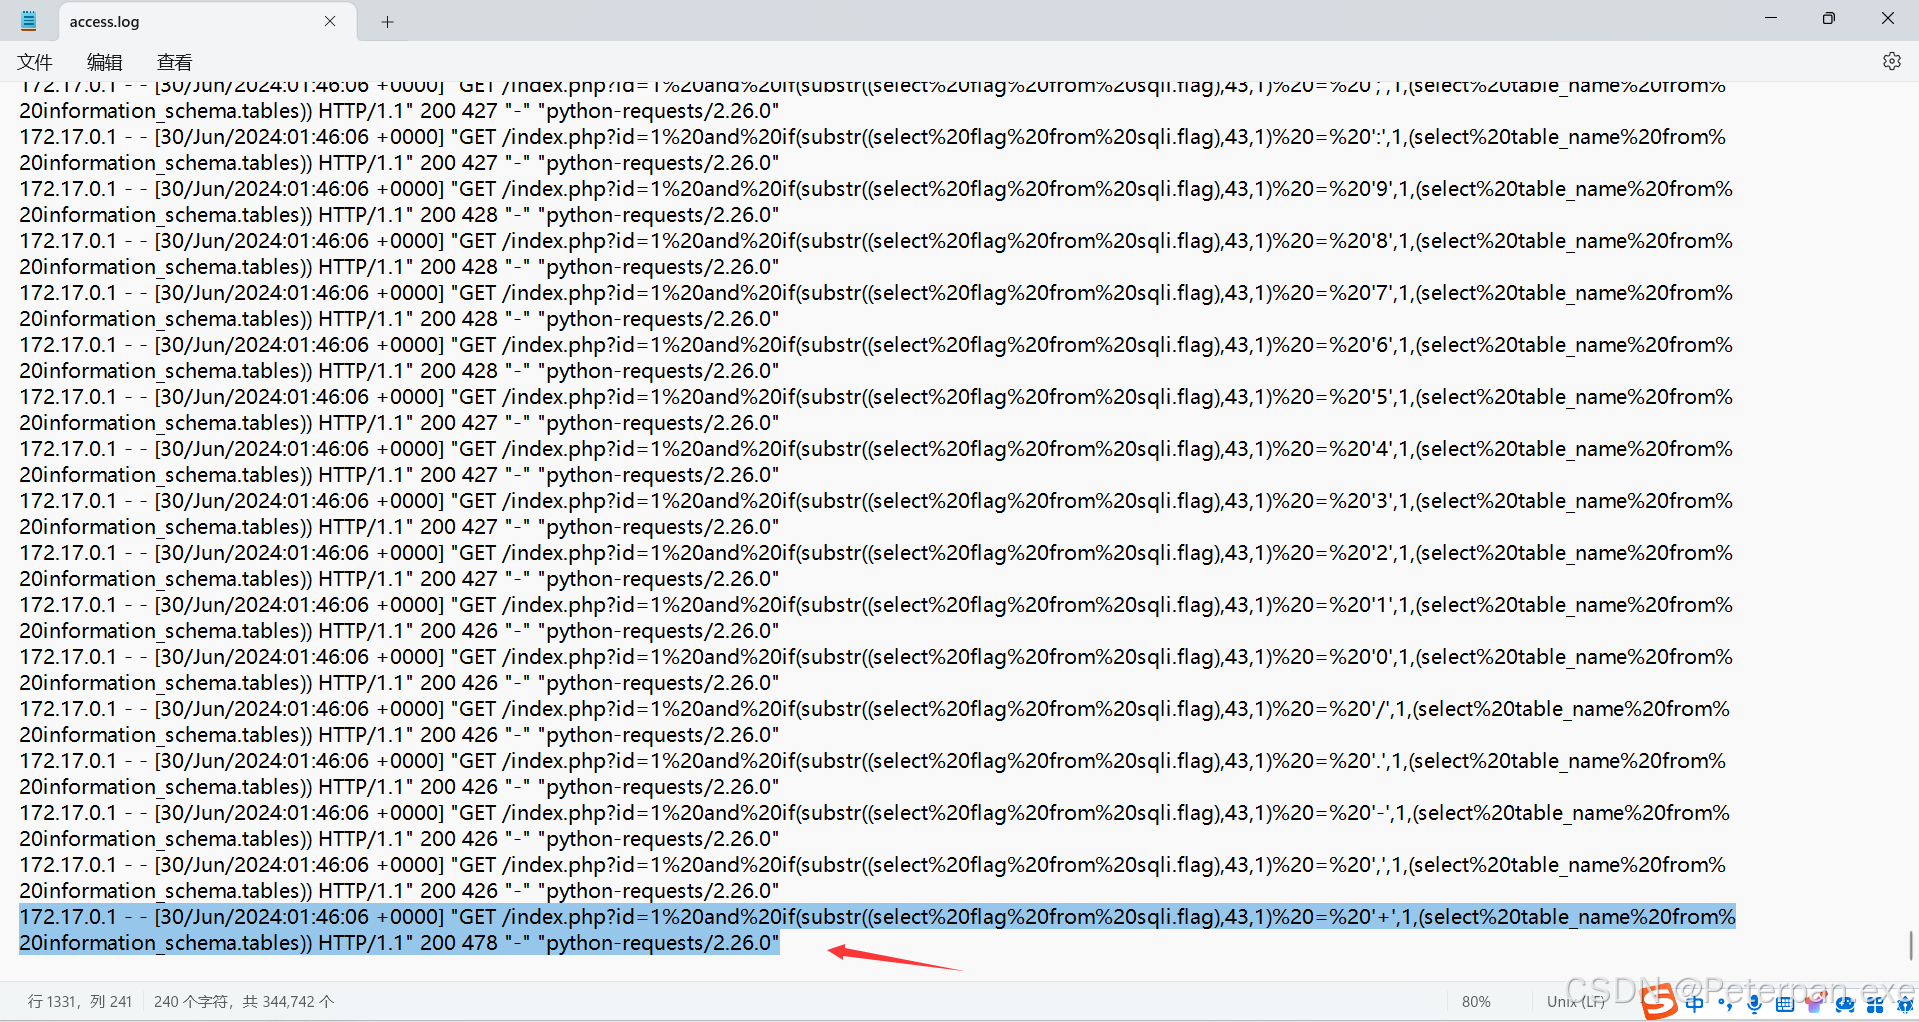The image size is (1919, 1022).
Task: Click the vertical scrollbar thumb
Action: (1911, 944)
